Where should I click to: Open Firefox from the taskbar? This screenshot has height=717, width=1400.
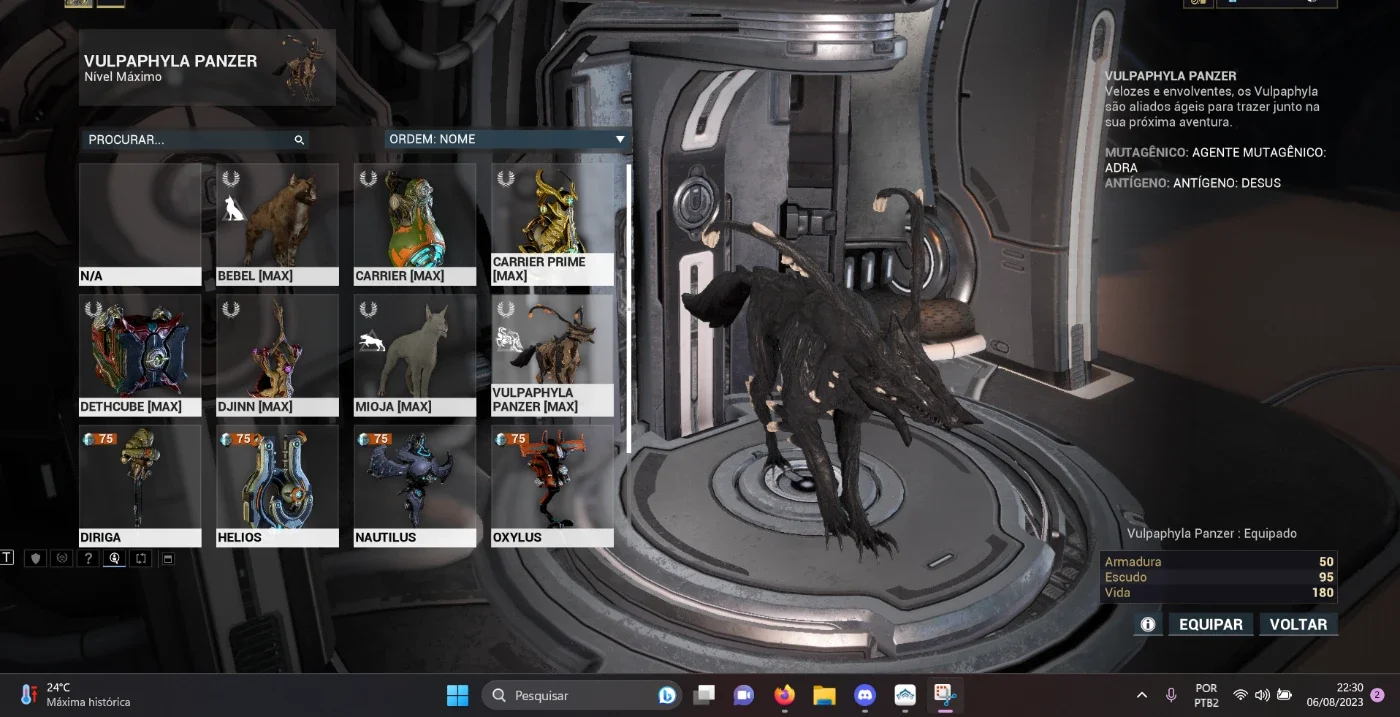784,694
